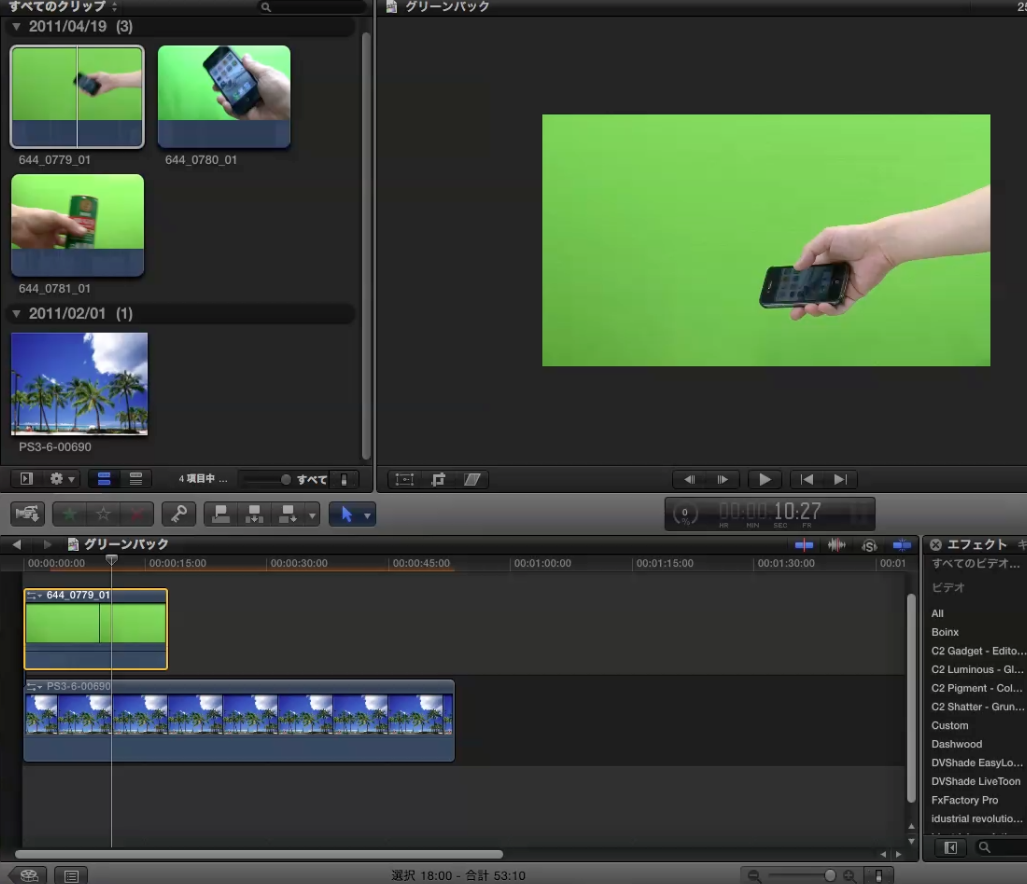Switch the browser to list view
1027x884 pixels.
point(136,479)
